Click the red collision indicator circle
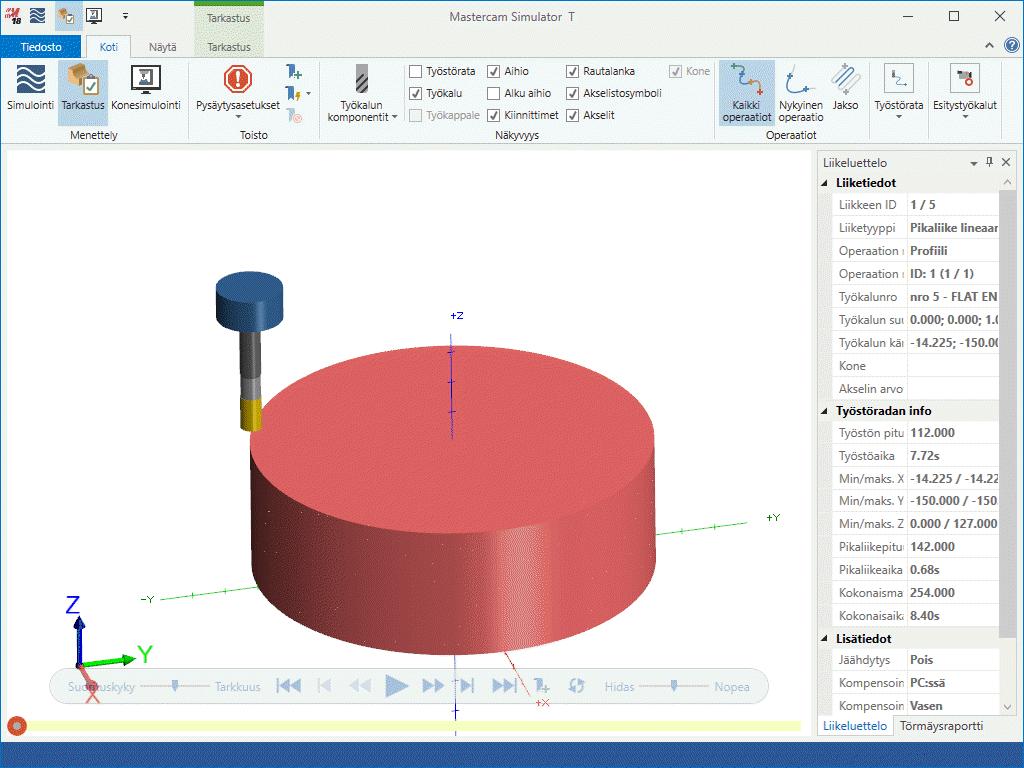 pyautogui.click(x=17, y=726)
